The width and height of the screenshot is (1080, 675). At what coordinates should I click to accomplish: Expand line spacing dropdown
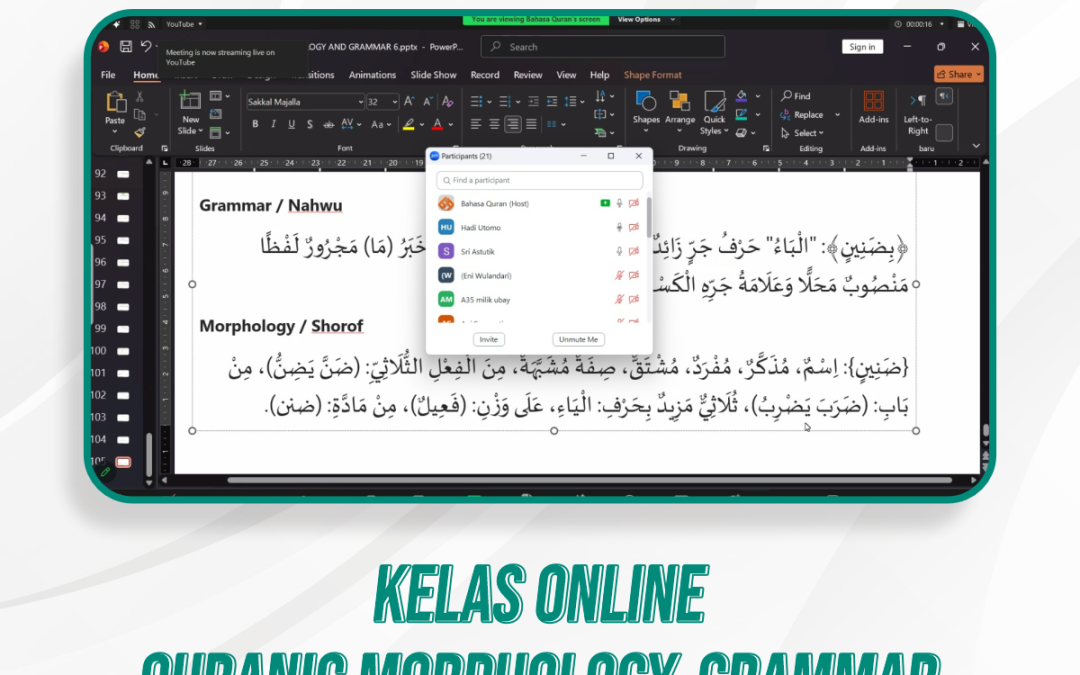(582, 102)
